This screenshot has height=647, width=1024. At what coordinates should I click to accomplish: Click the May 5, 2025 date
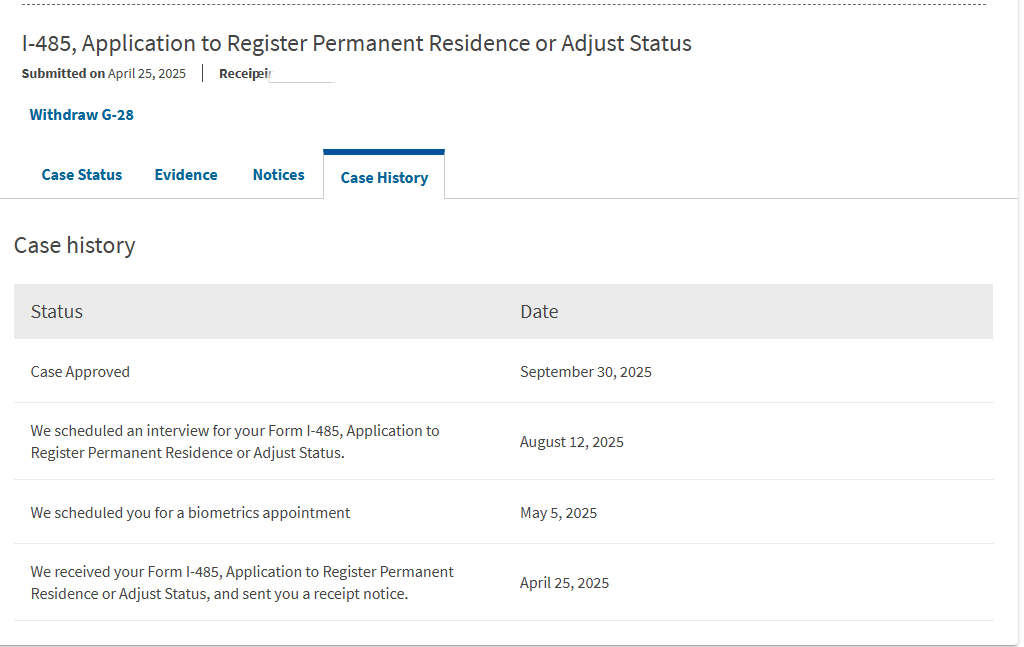[x=558, y=513]
